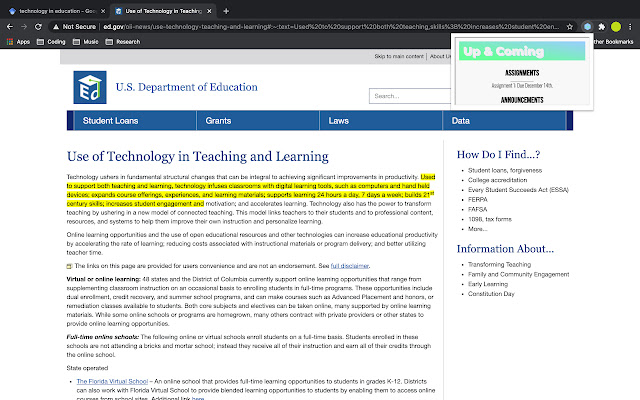Open the Extensions puzzle icon

tap(602, 27)
